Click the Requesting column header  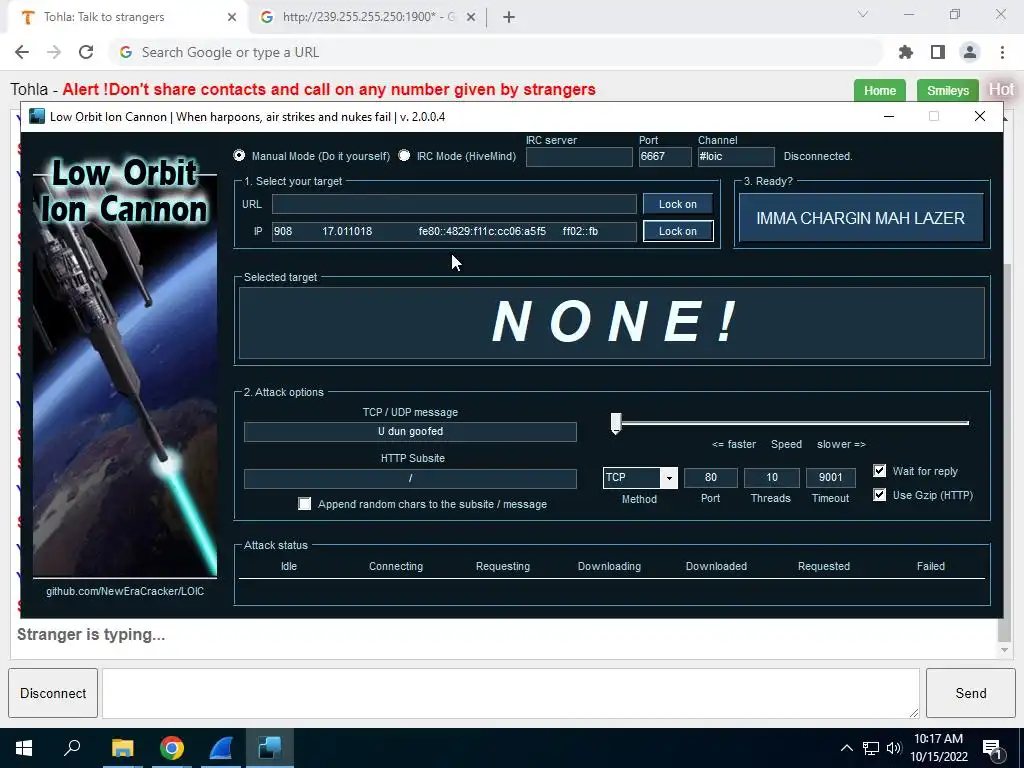click(x=503, y=566)
